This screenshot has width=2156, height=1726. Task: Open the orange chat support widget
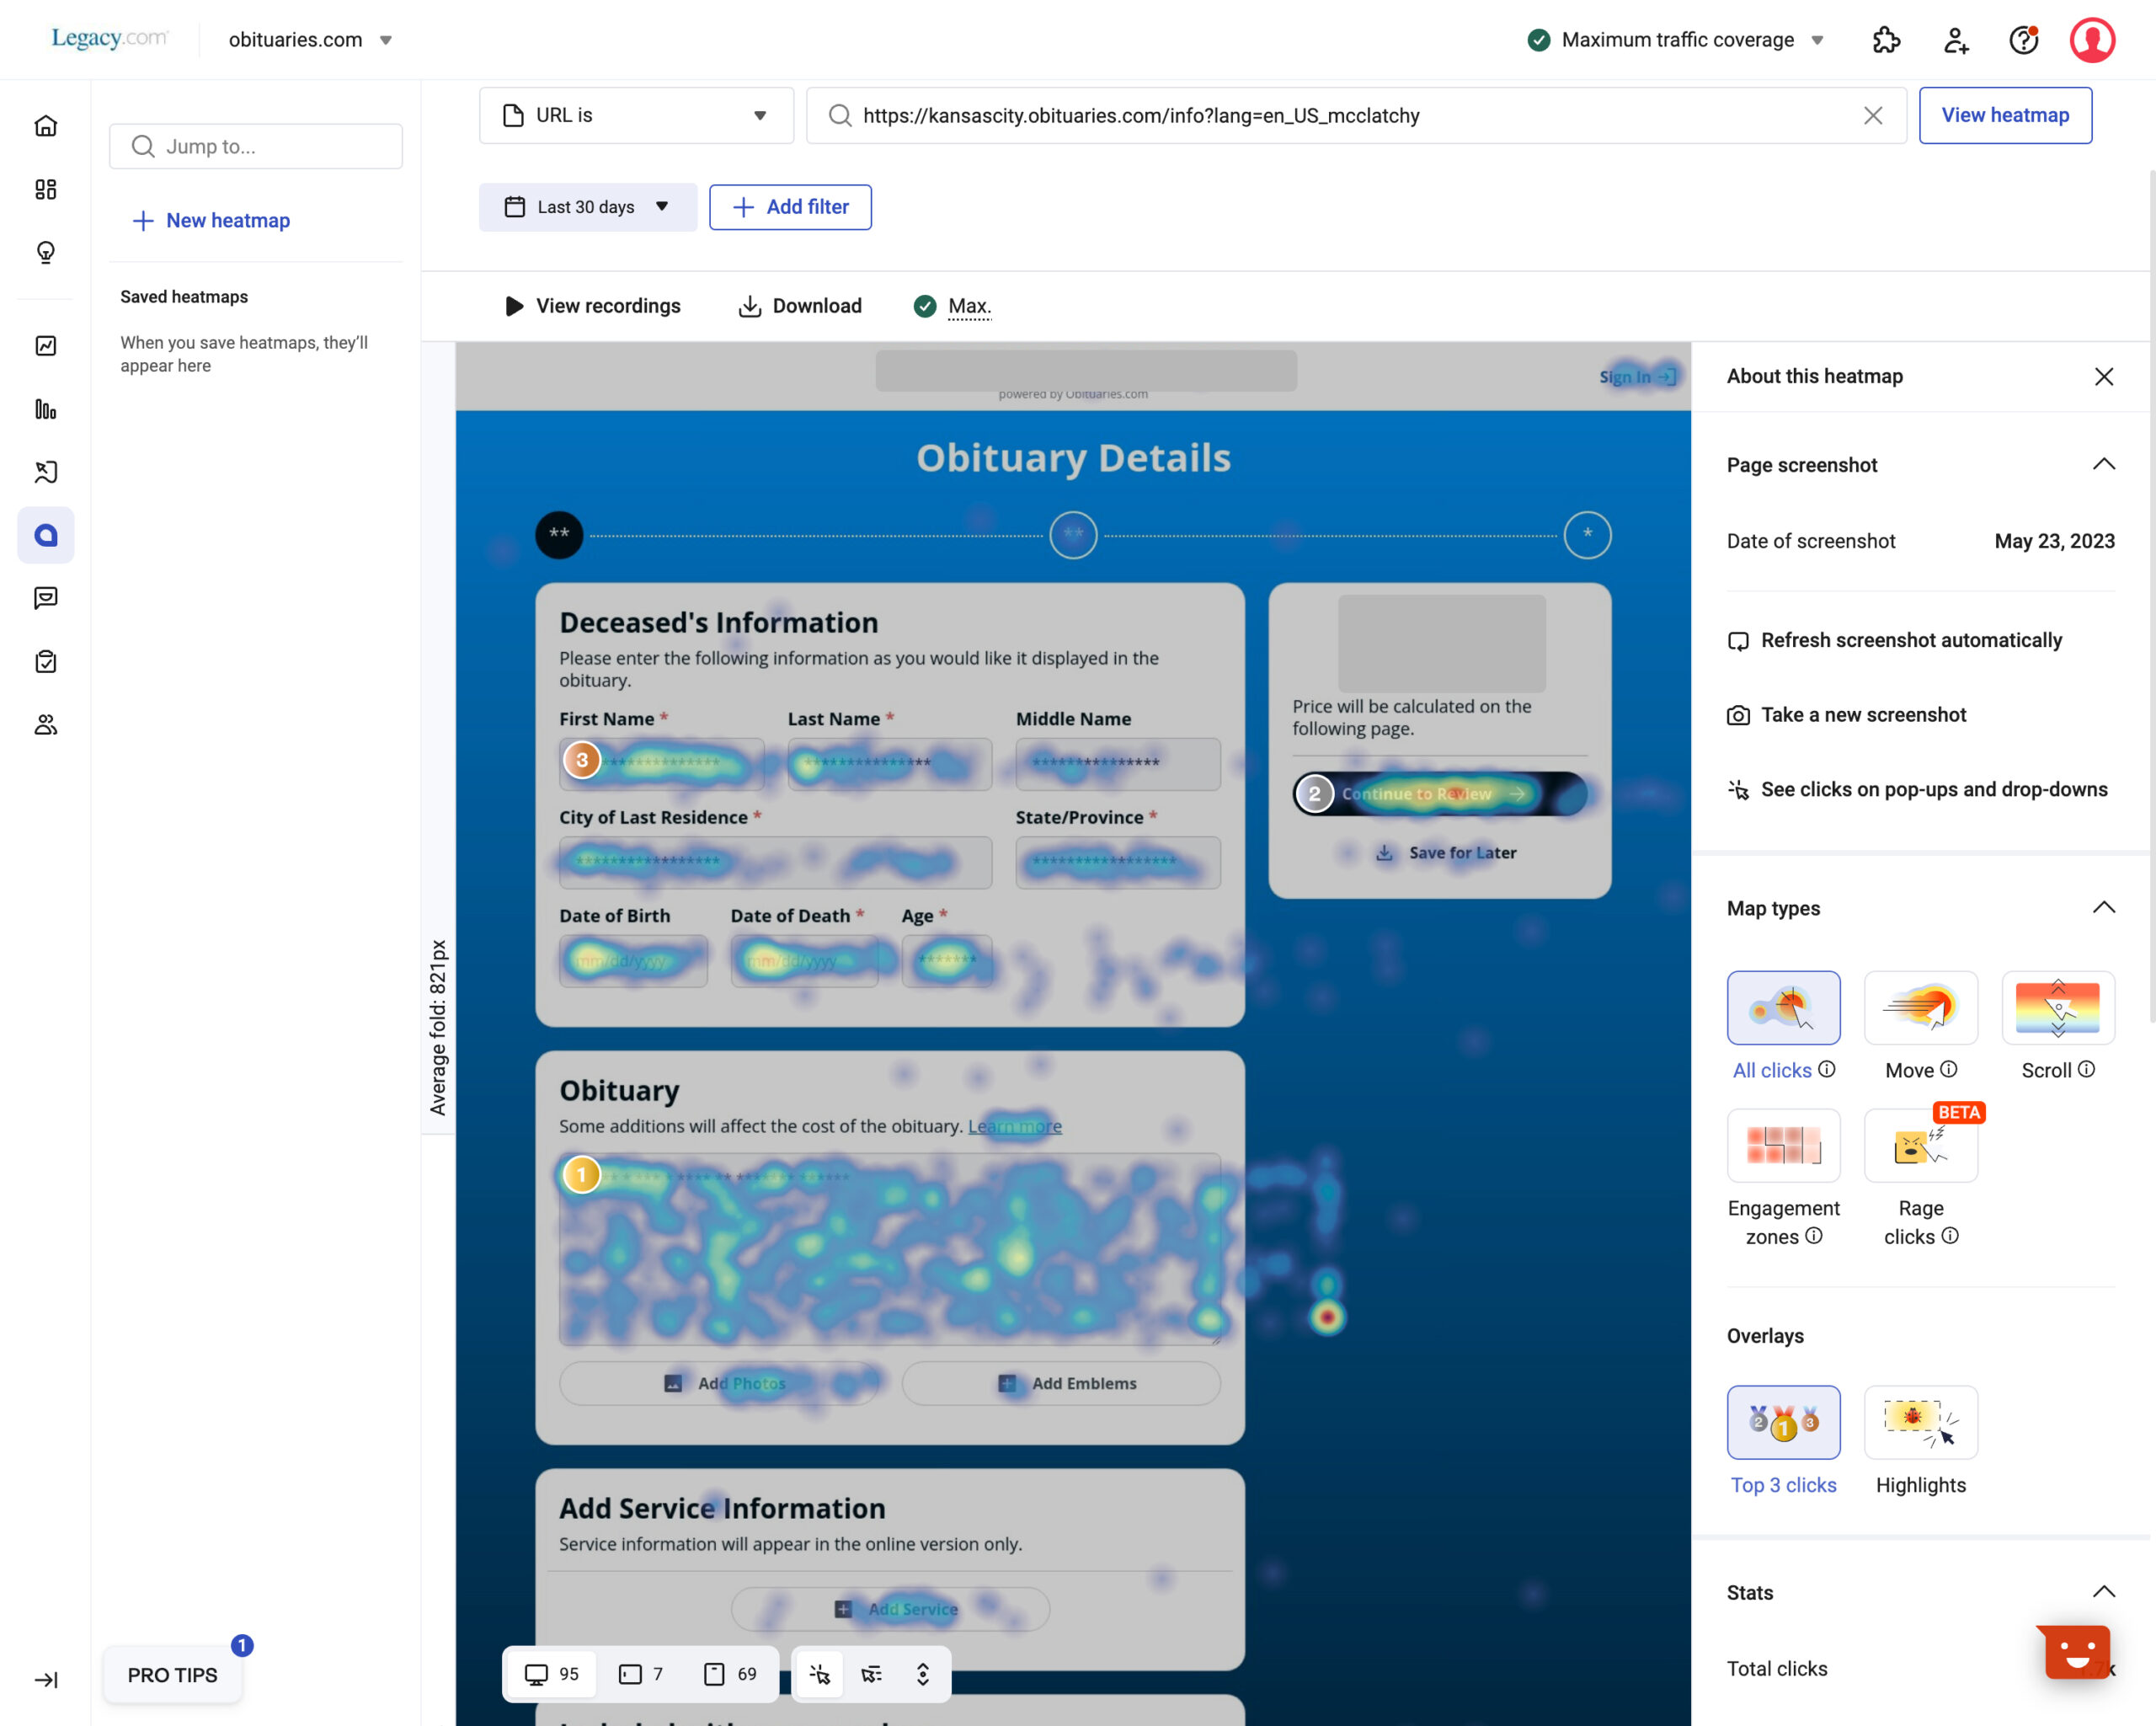pyautogui.click(x=2076, y=1651)
